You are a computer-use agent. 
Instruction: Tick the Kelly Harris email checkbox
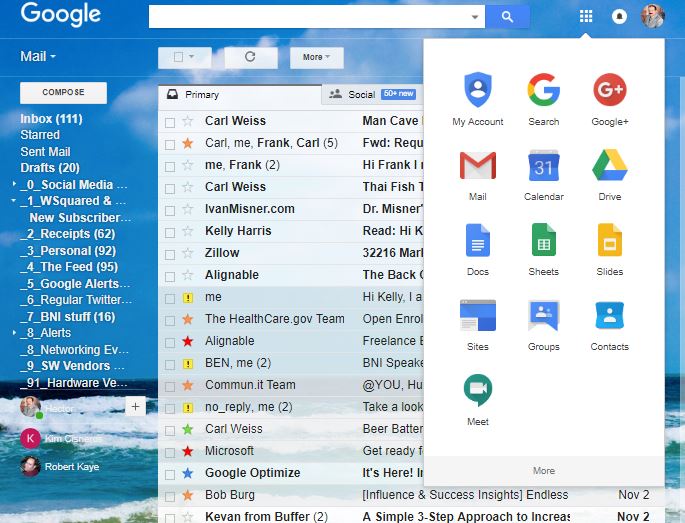pyautogui.click(x=170, y=232)
